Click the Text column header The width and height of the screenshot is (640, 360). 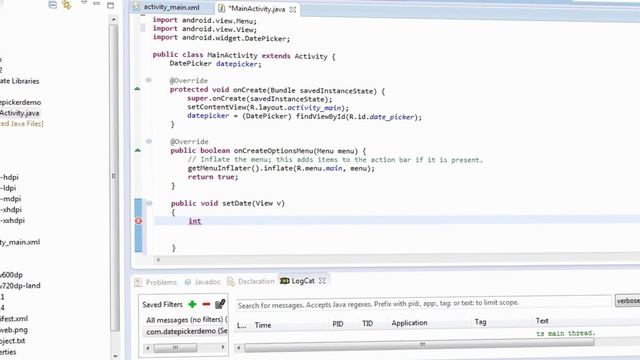pos(542,321)
